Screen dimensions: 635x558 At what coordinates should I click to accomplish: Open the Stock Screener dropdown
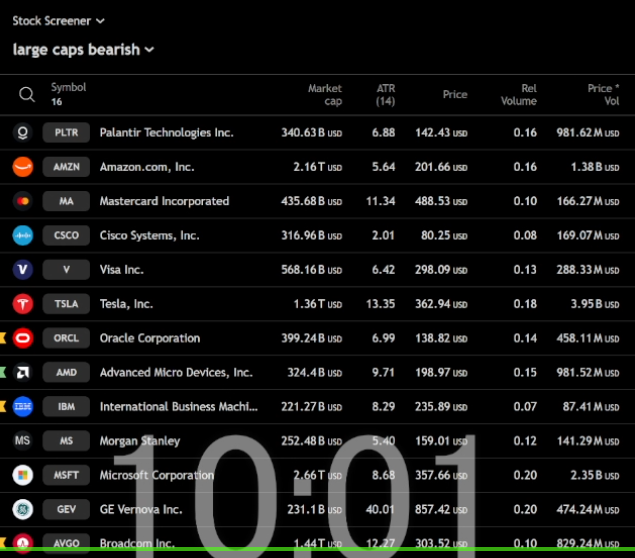pyautogui.click(x=58, y=21)
